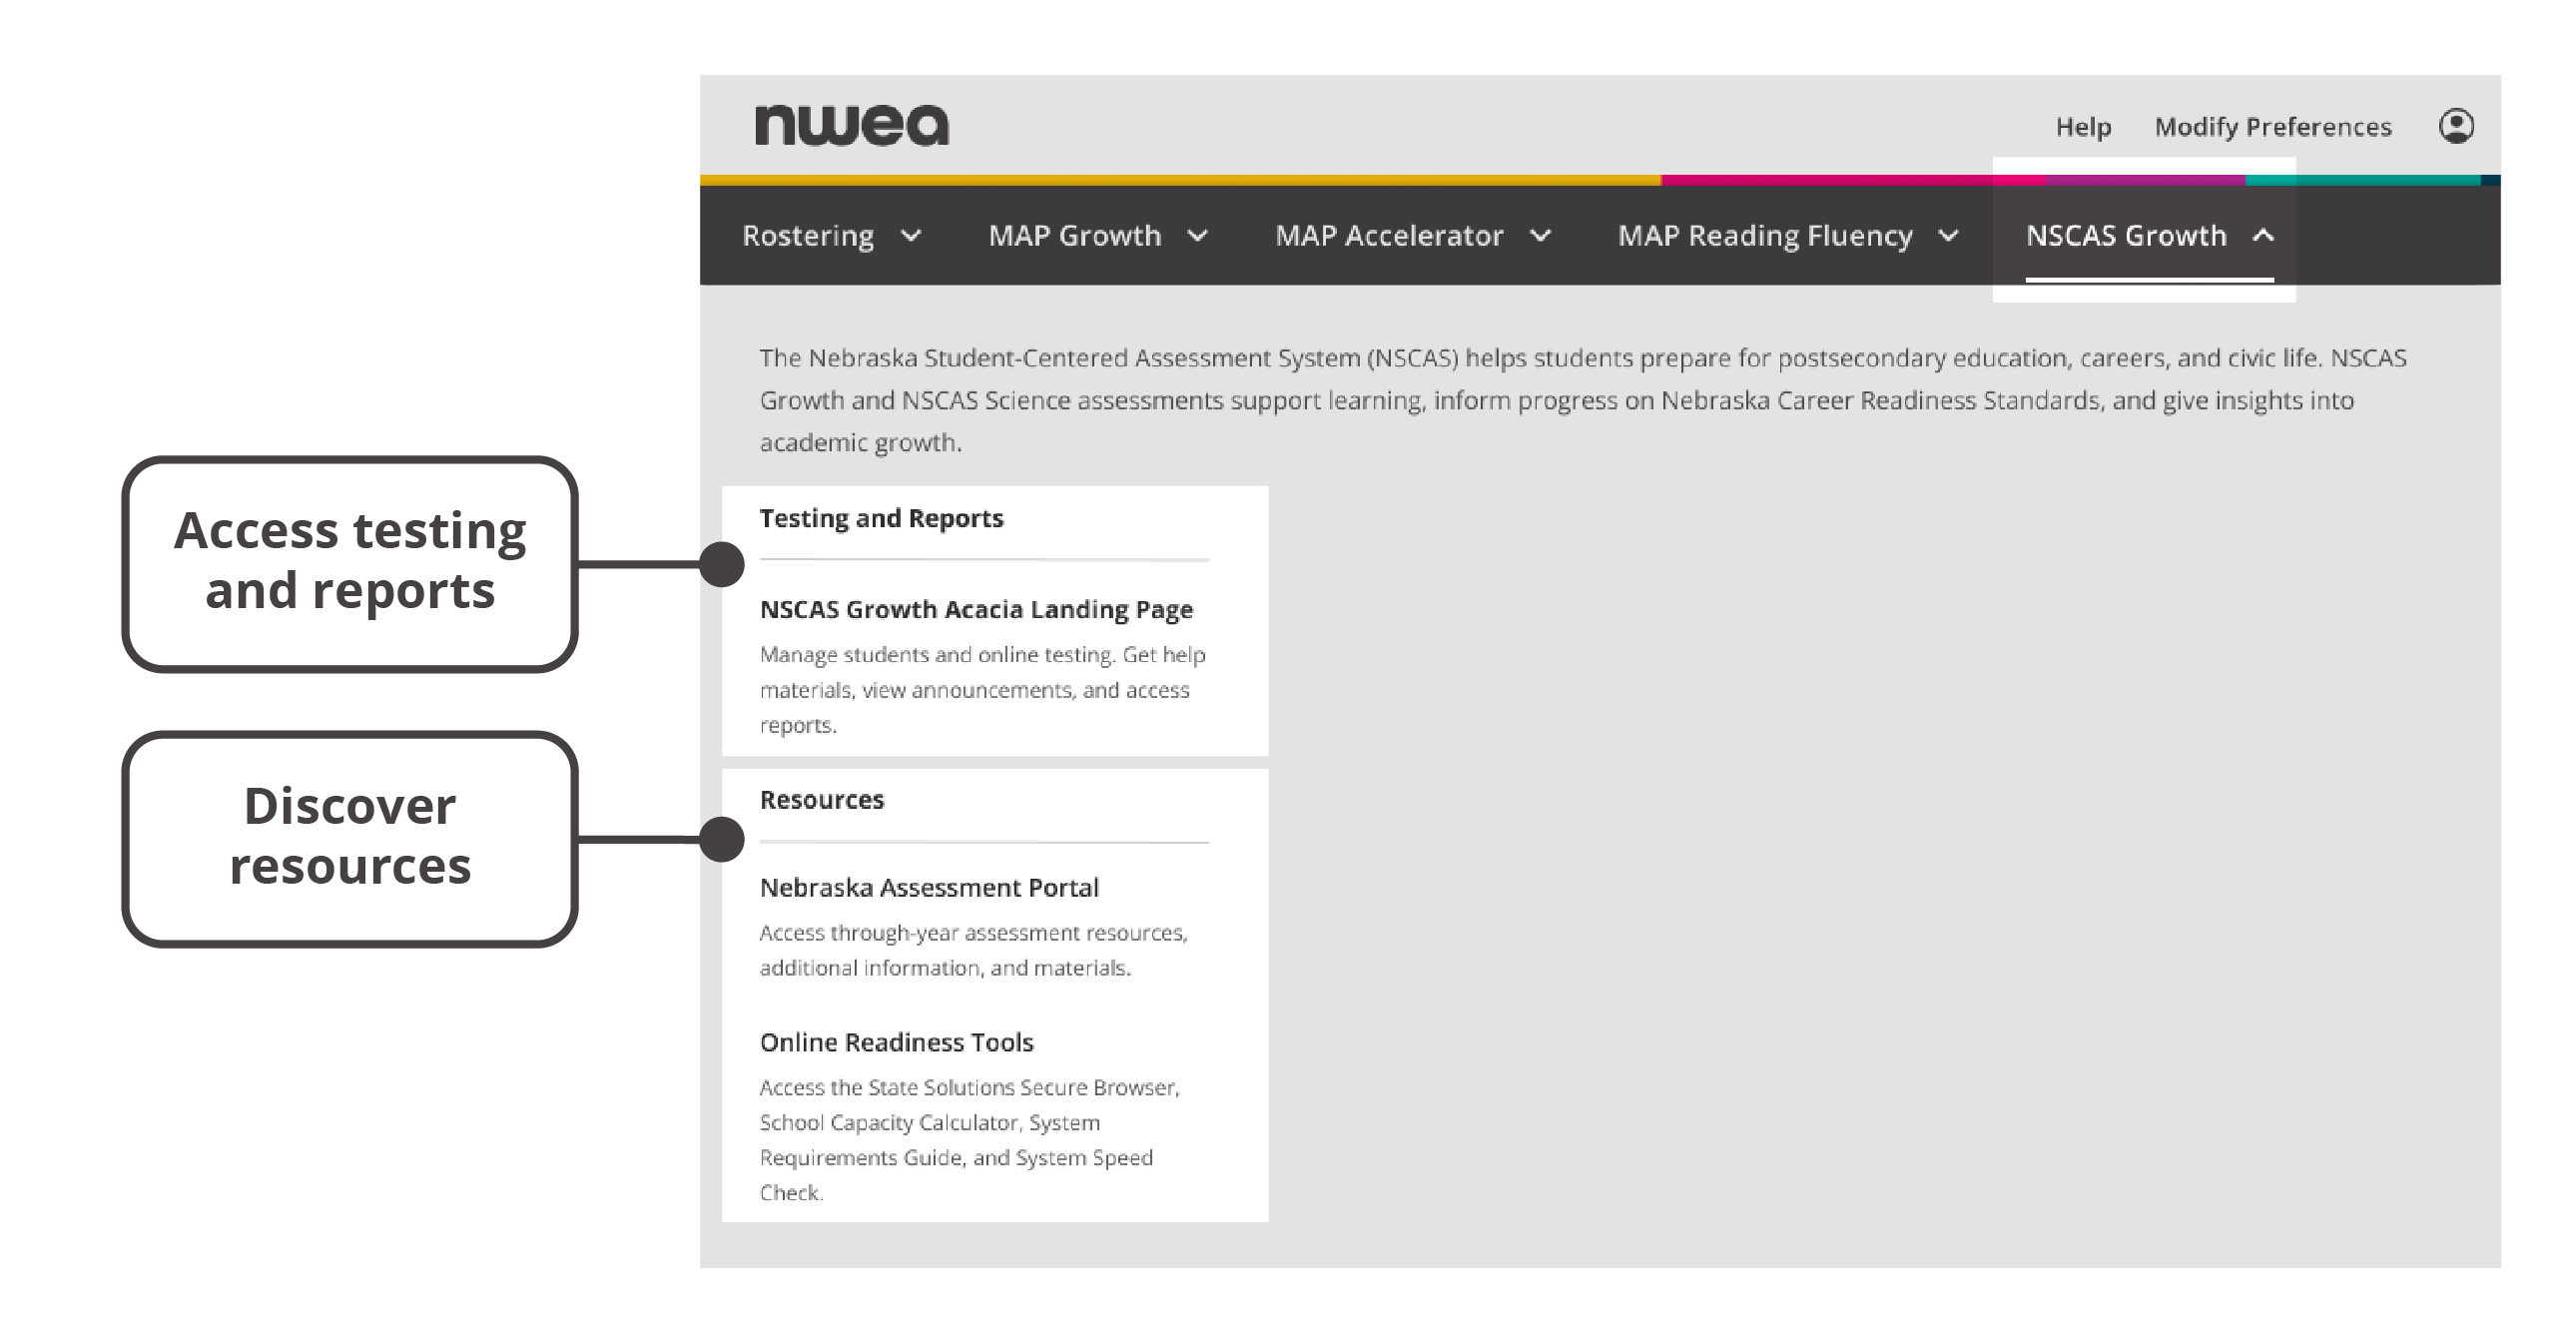Visit the Nebraska Assessment Portal
This screenshot has height=1343, width=2576.
click(x=929, y=887)
